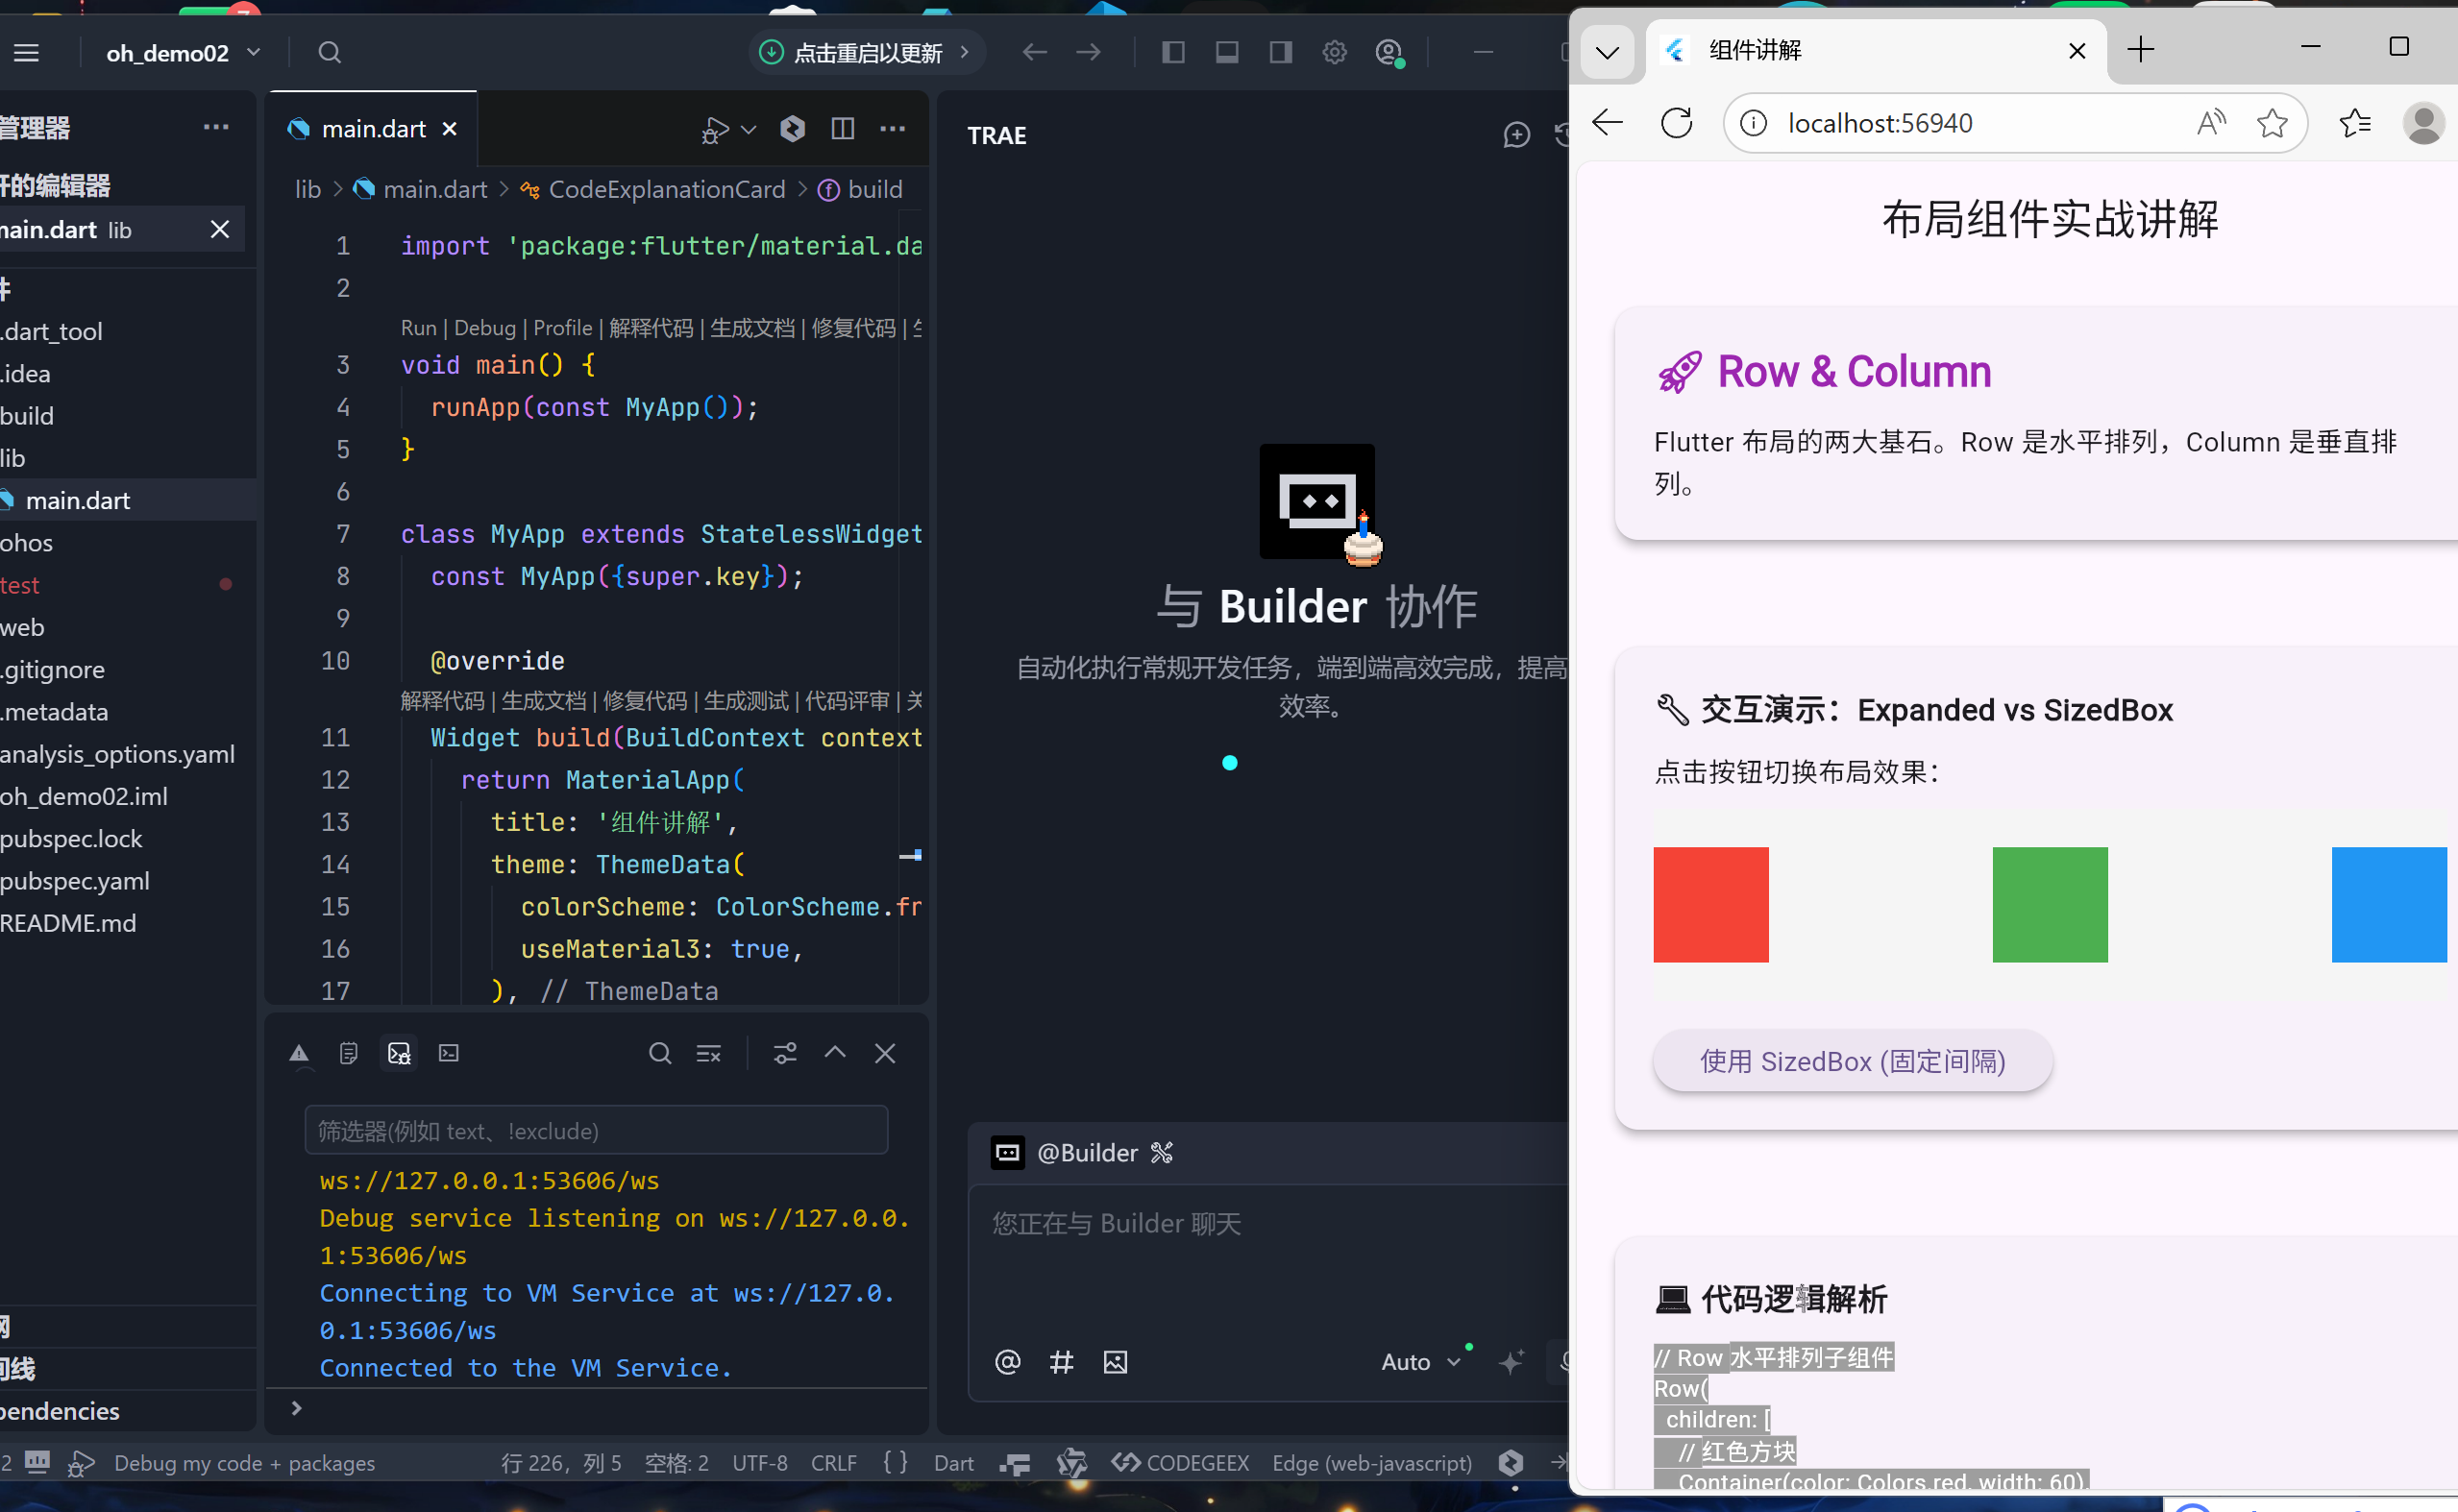Click 使用 SizedBox (固定间隔) button
This screenshot has height=1512, width=2458.
tap(1852, 1061)
